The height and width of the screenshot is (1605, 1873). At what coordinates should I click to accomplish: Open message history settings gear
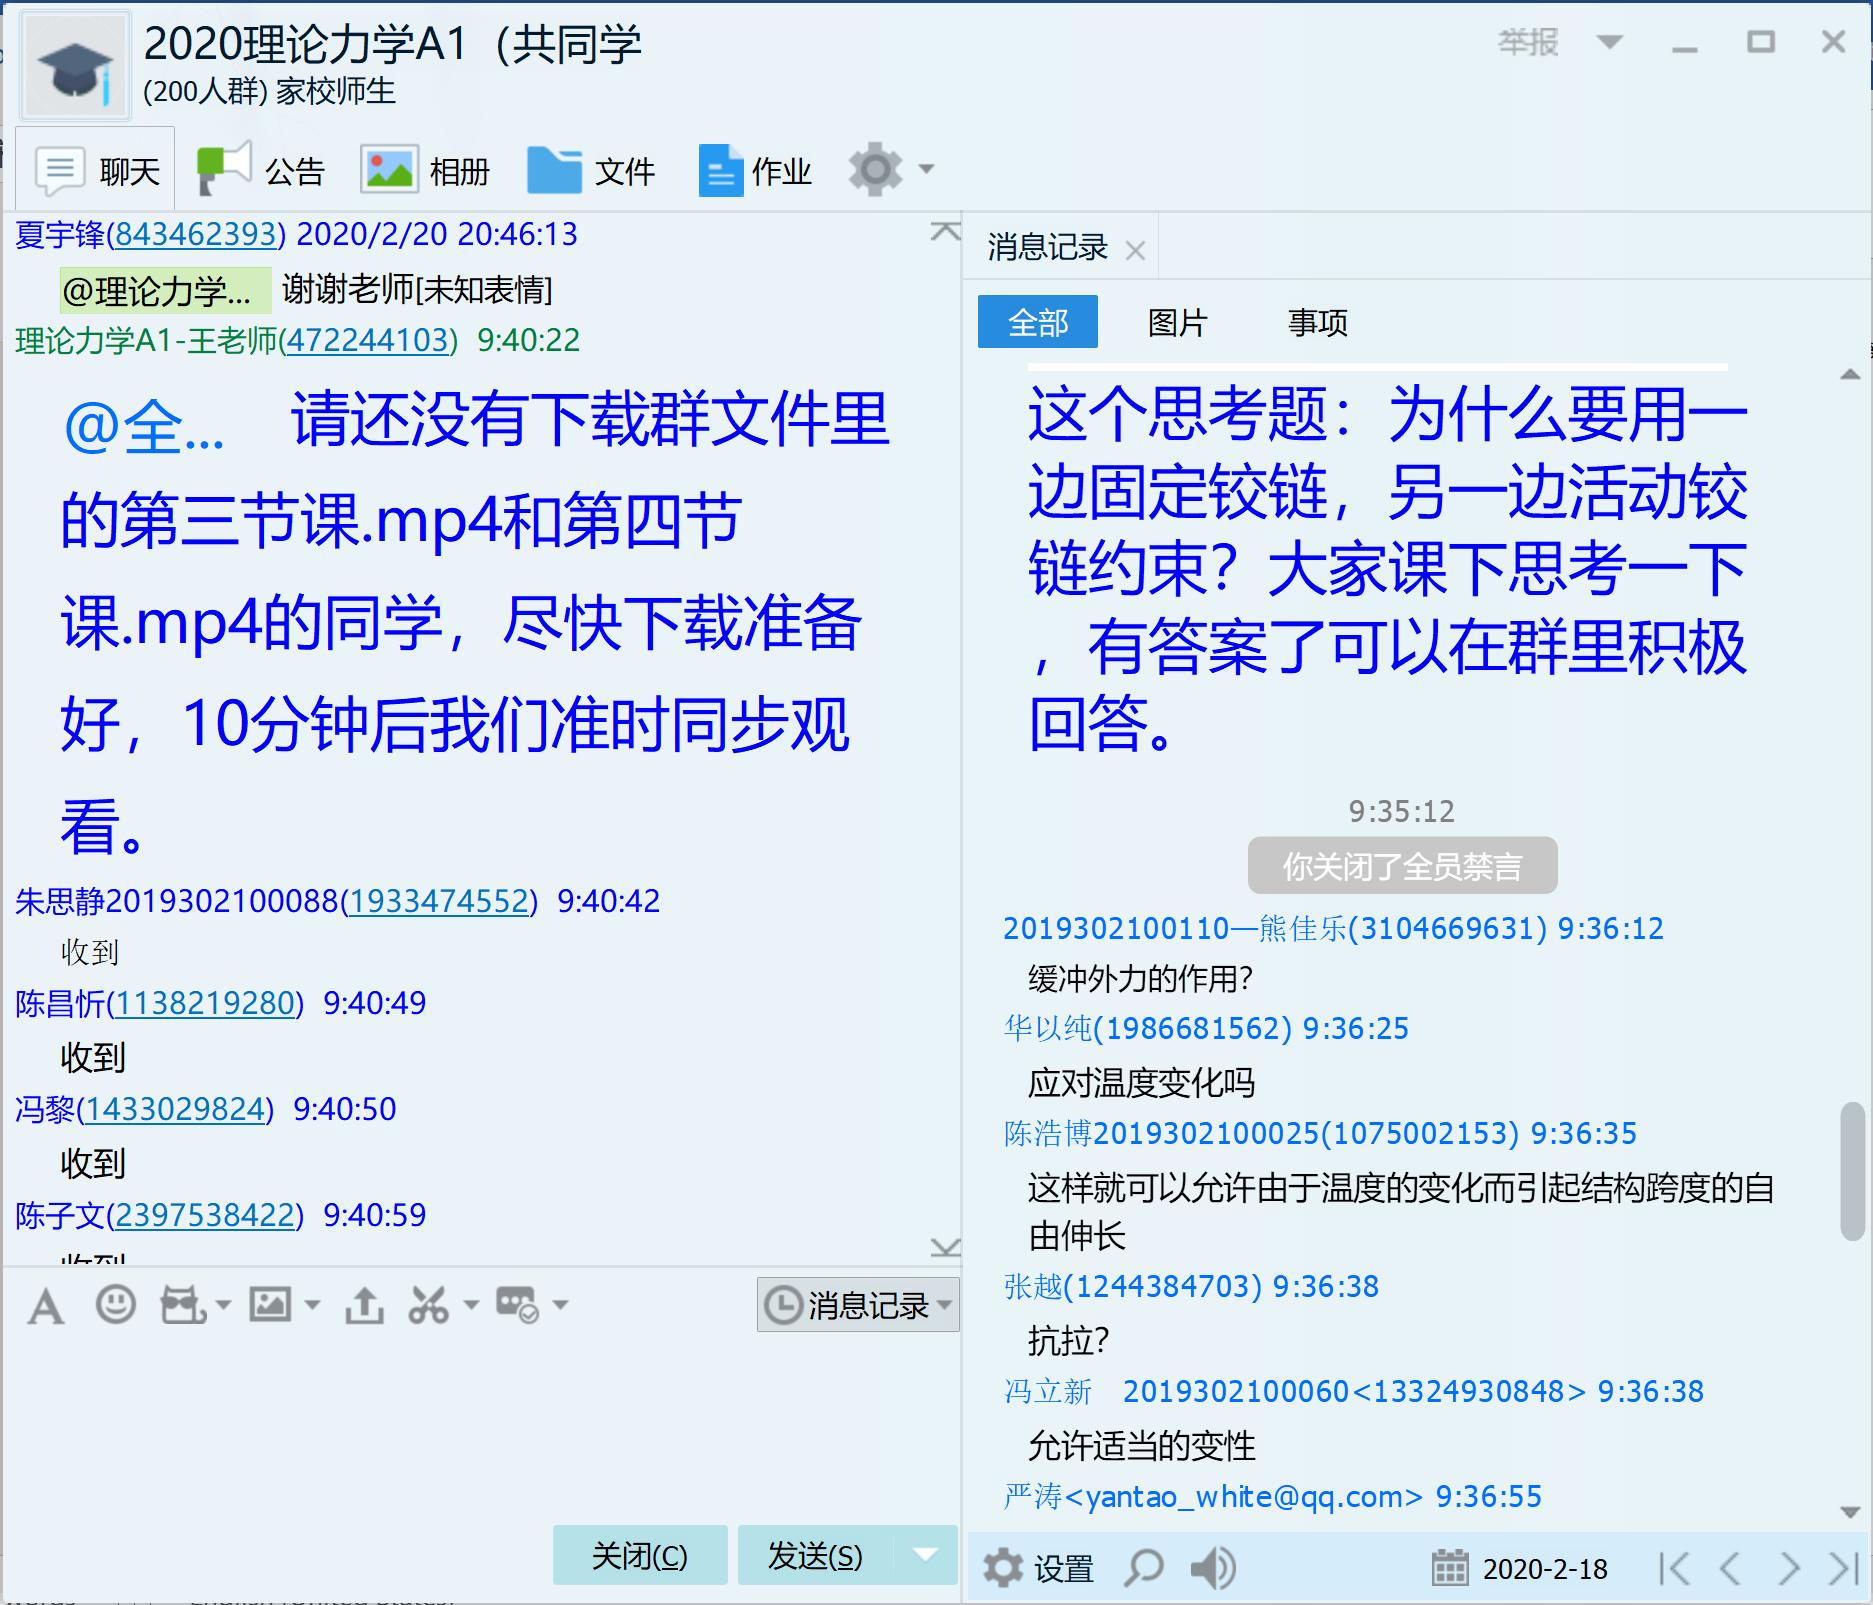1003,1568
